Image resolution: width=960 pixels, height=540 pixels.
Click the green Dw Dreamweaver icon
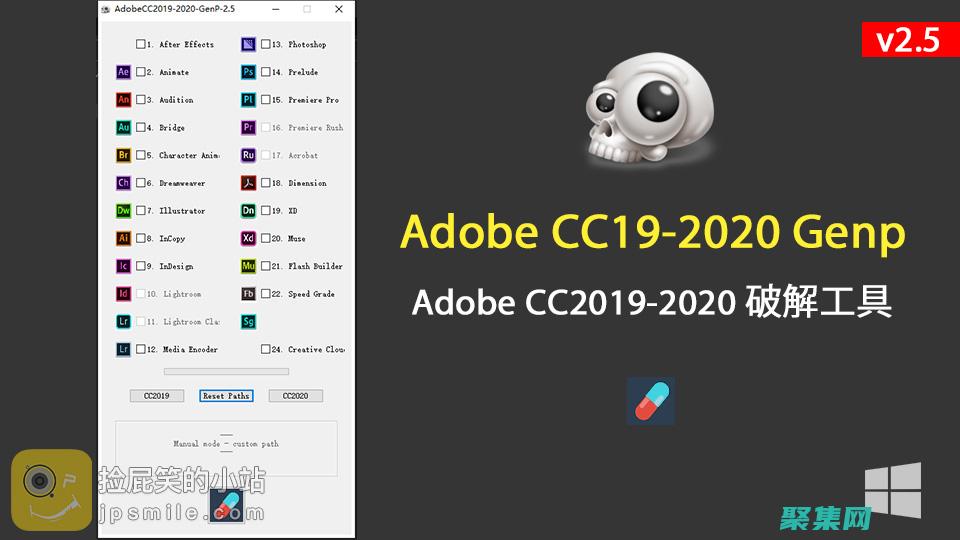tap(123, 211)
